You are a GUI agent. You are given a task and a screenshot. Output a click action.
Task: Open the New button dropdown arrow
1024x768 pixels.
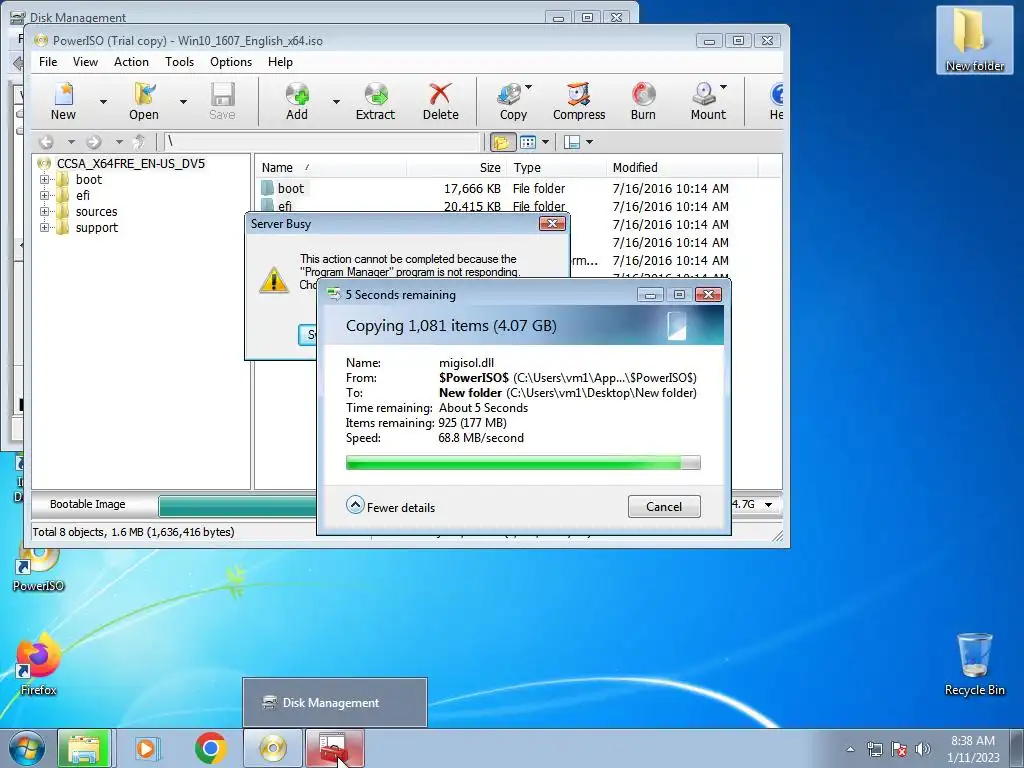103,102
